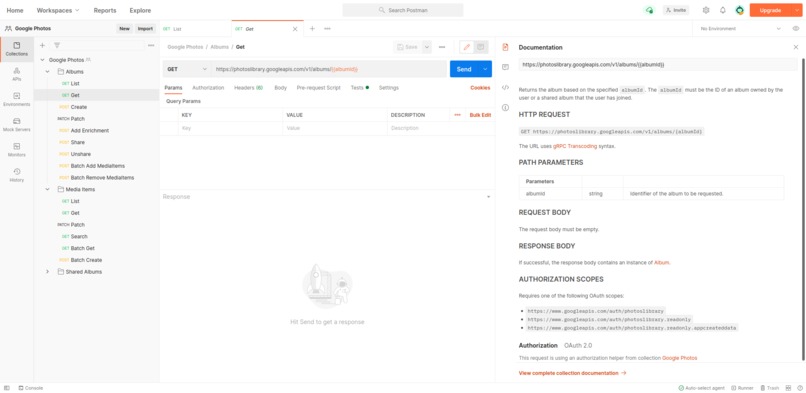Open the APIs sidebar panel

16,74
